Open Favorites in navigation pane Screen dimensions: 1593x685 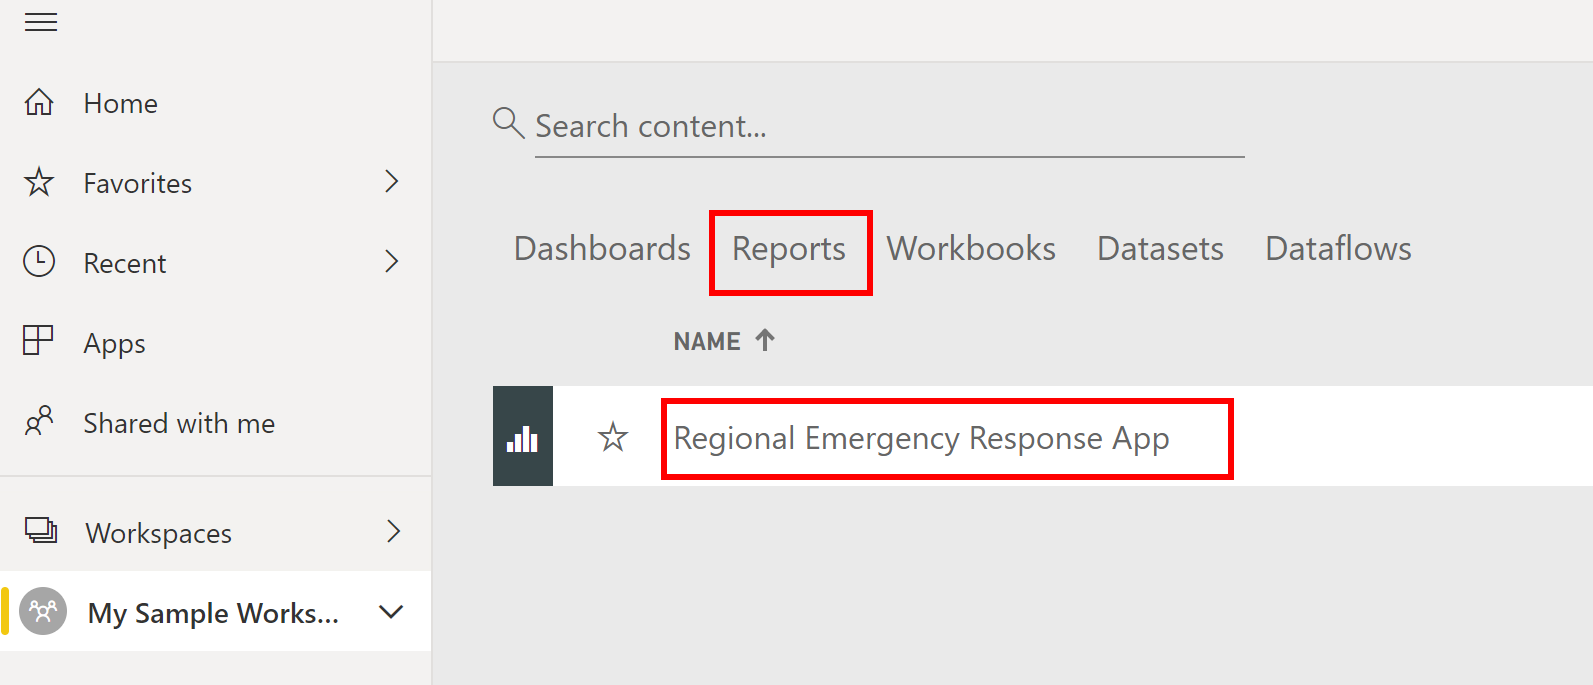pos(138,183)
